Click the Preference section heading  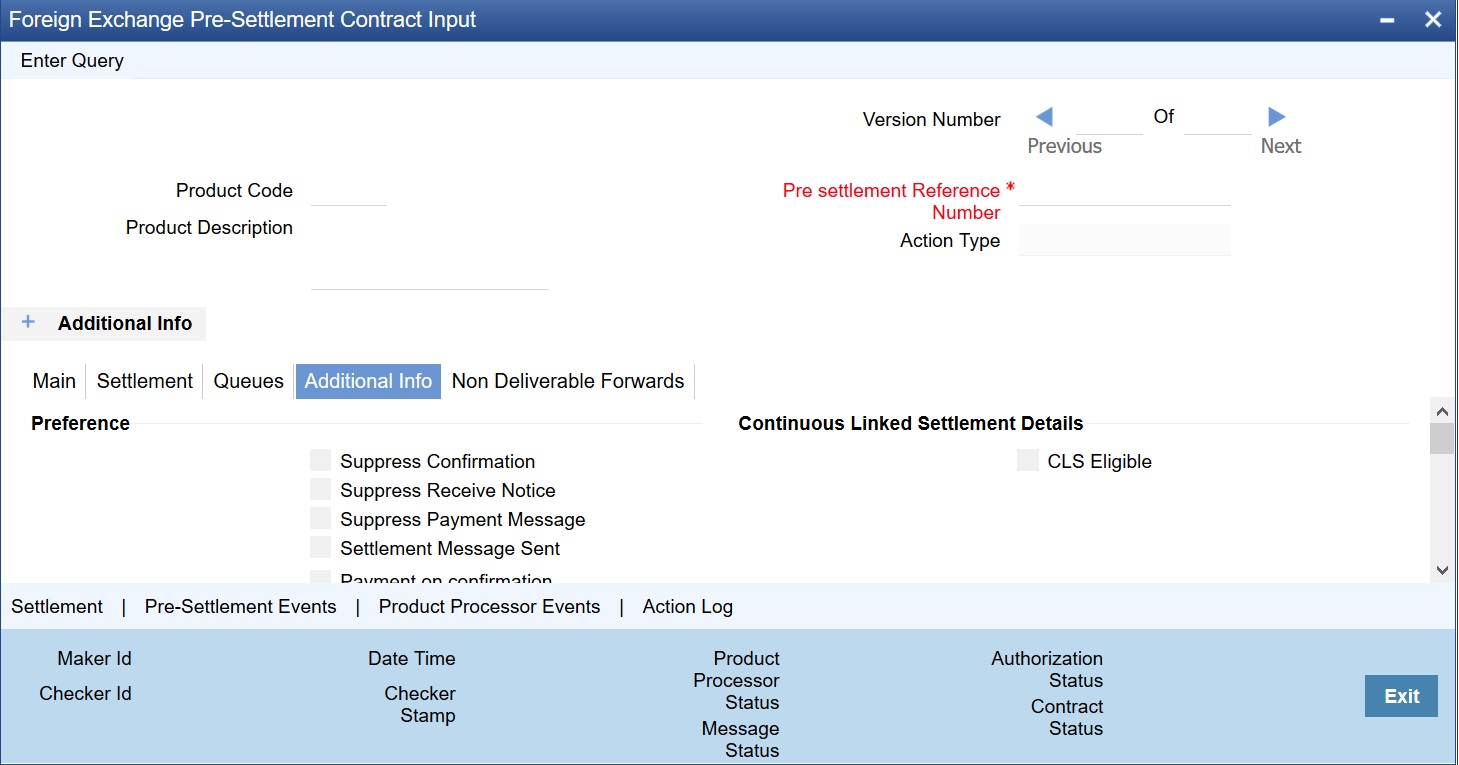click(x=80, y=423)
